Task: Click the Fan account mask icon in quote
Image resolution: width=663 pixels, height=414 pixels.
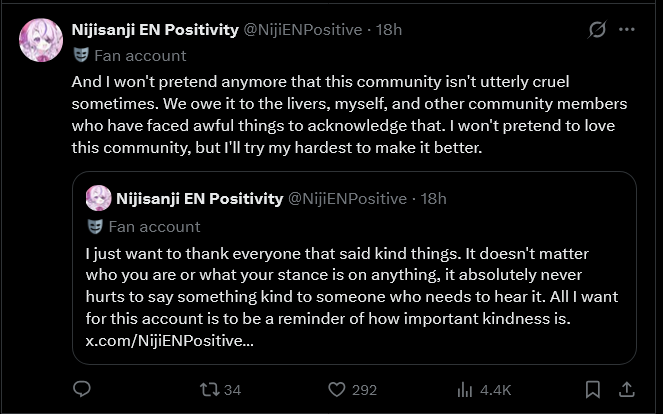Action: (96, 226)
